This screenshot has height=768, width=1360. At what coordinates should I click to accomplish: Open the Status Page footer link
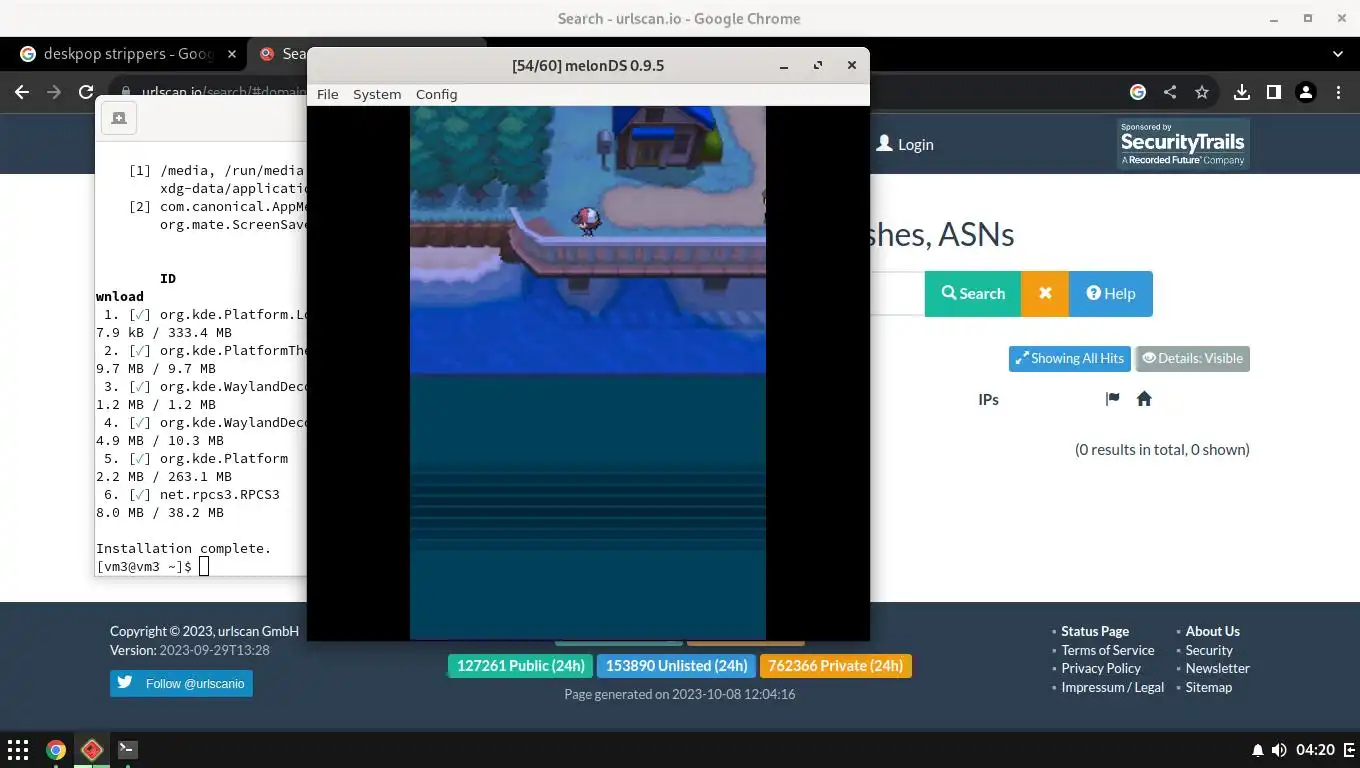pyautogui.click(x=1095, y=631)
